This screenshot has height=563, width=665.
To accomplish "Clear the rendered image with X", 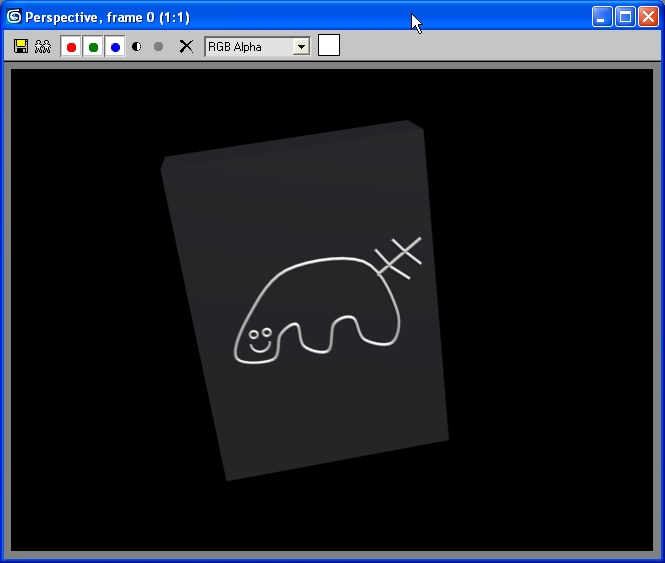I will (186, 47).
